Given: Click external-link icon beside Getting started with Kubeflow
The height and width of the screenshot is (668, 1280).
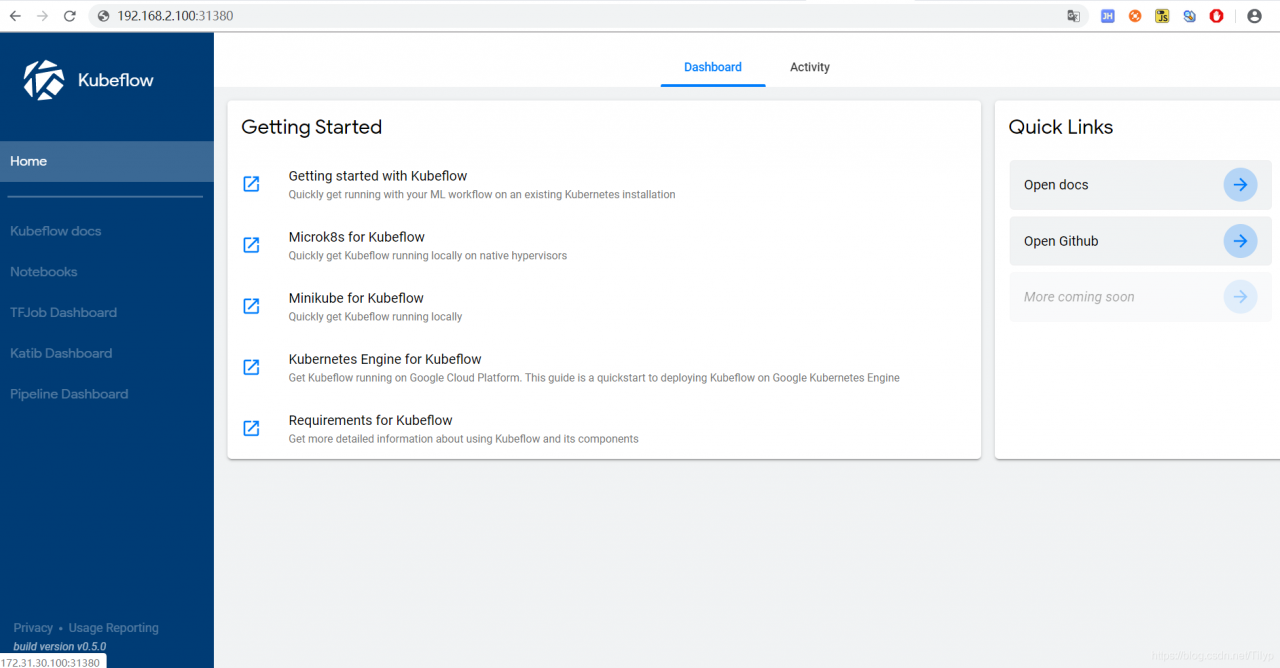Looking at the screenshot, I should pos(252,184).
